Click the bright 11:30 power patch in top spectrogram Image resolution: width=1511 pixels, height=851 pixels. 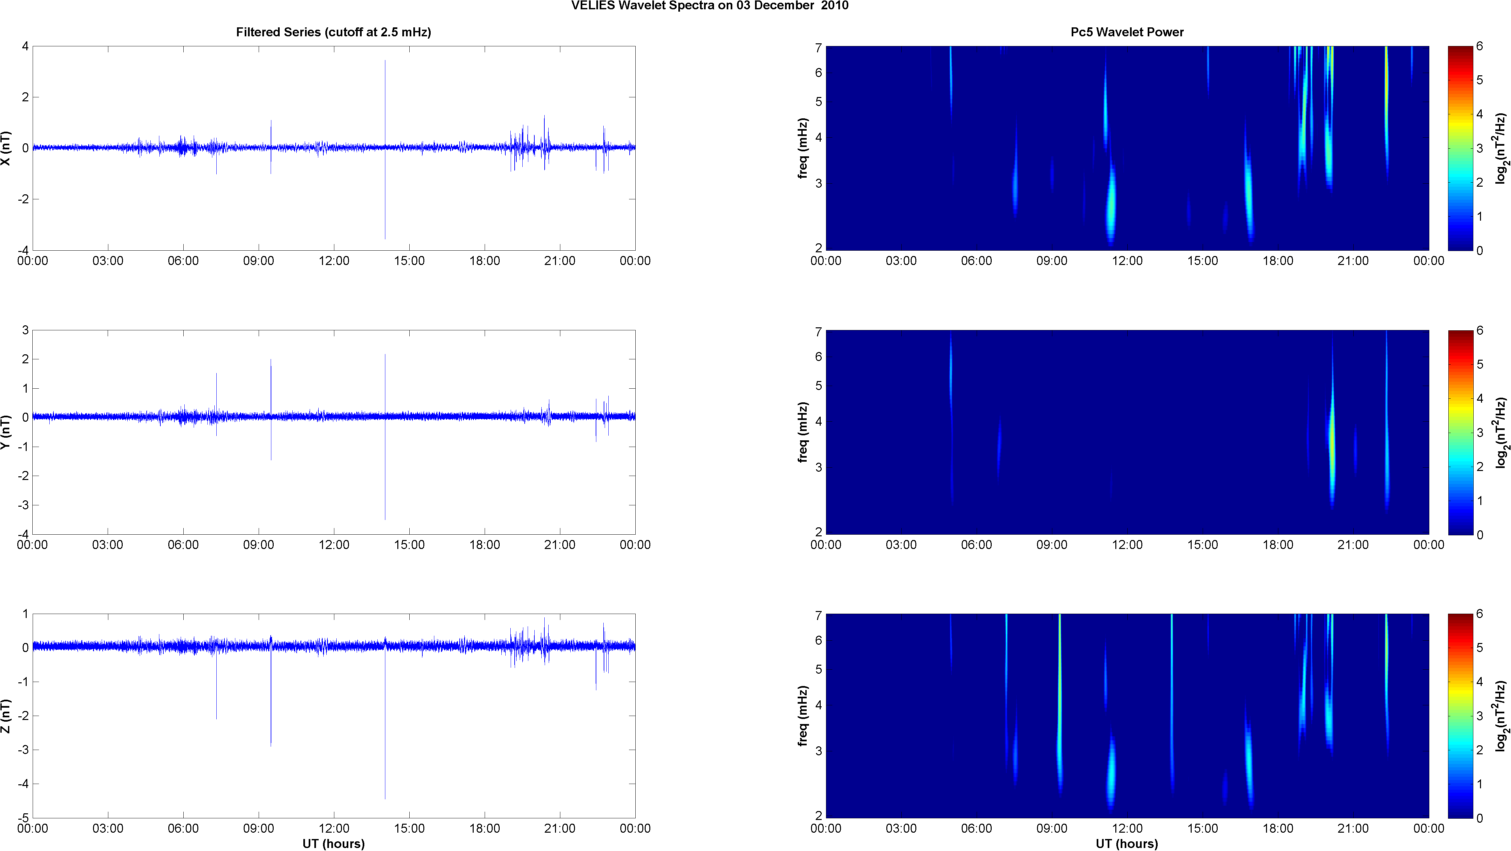1111,203
